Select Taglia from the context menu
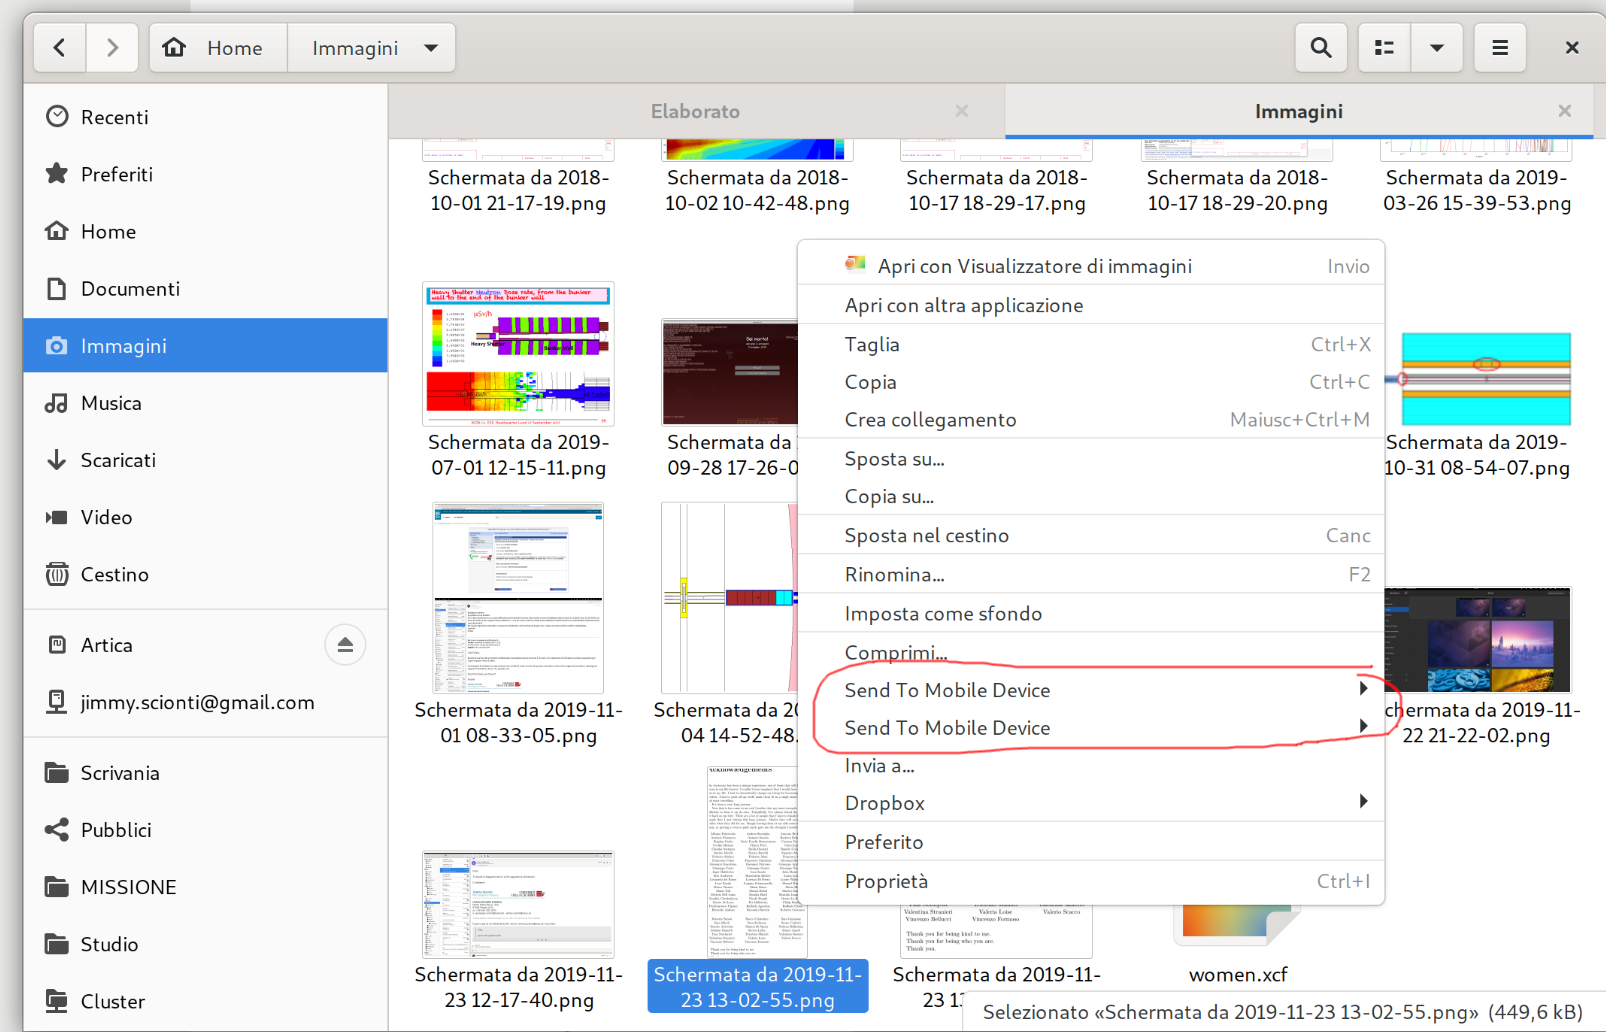 [1091, 344]
